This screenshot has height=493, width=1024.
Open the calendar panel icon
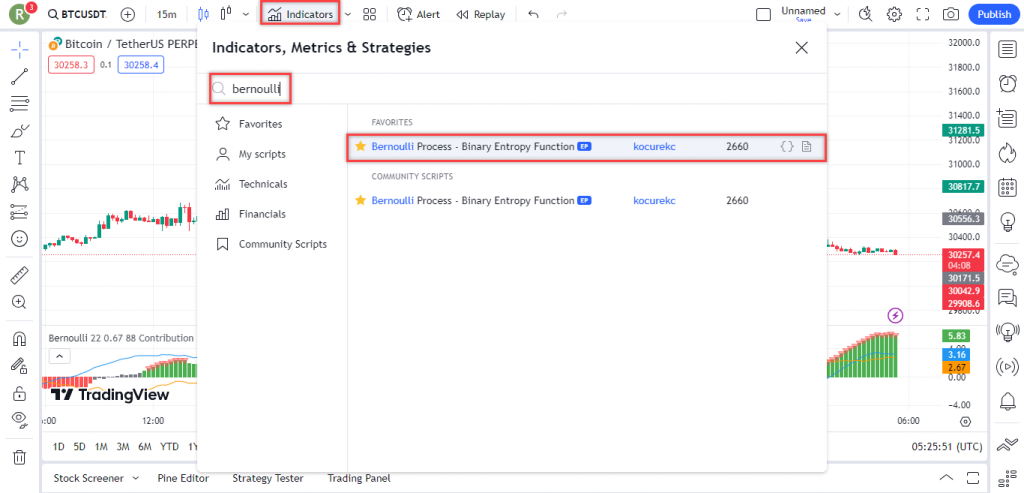click(1007, 187)
